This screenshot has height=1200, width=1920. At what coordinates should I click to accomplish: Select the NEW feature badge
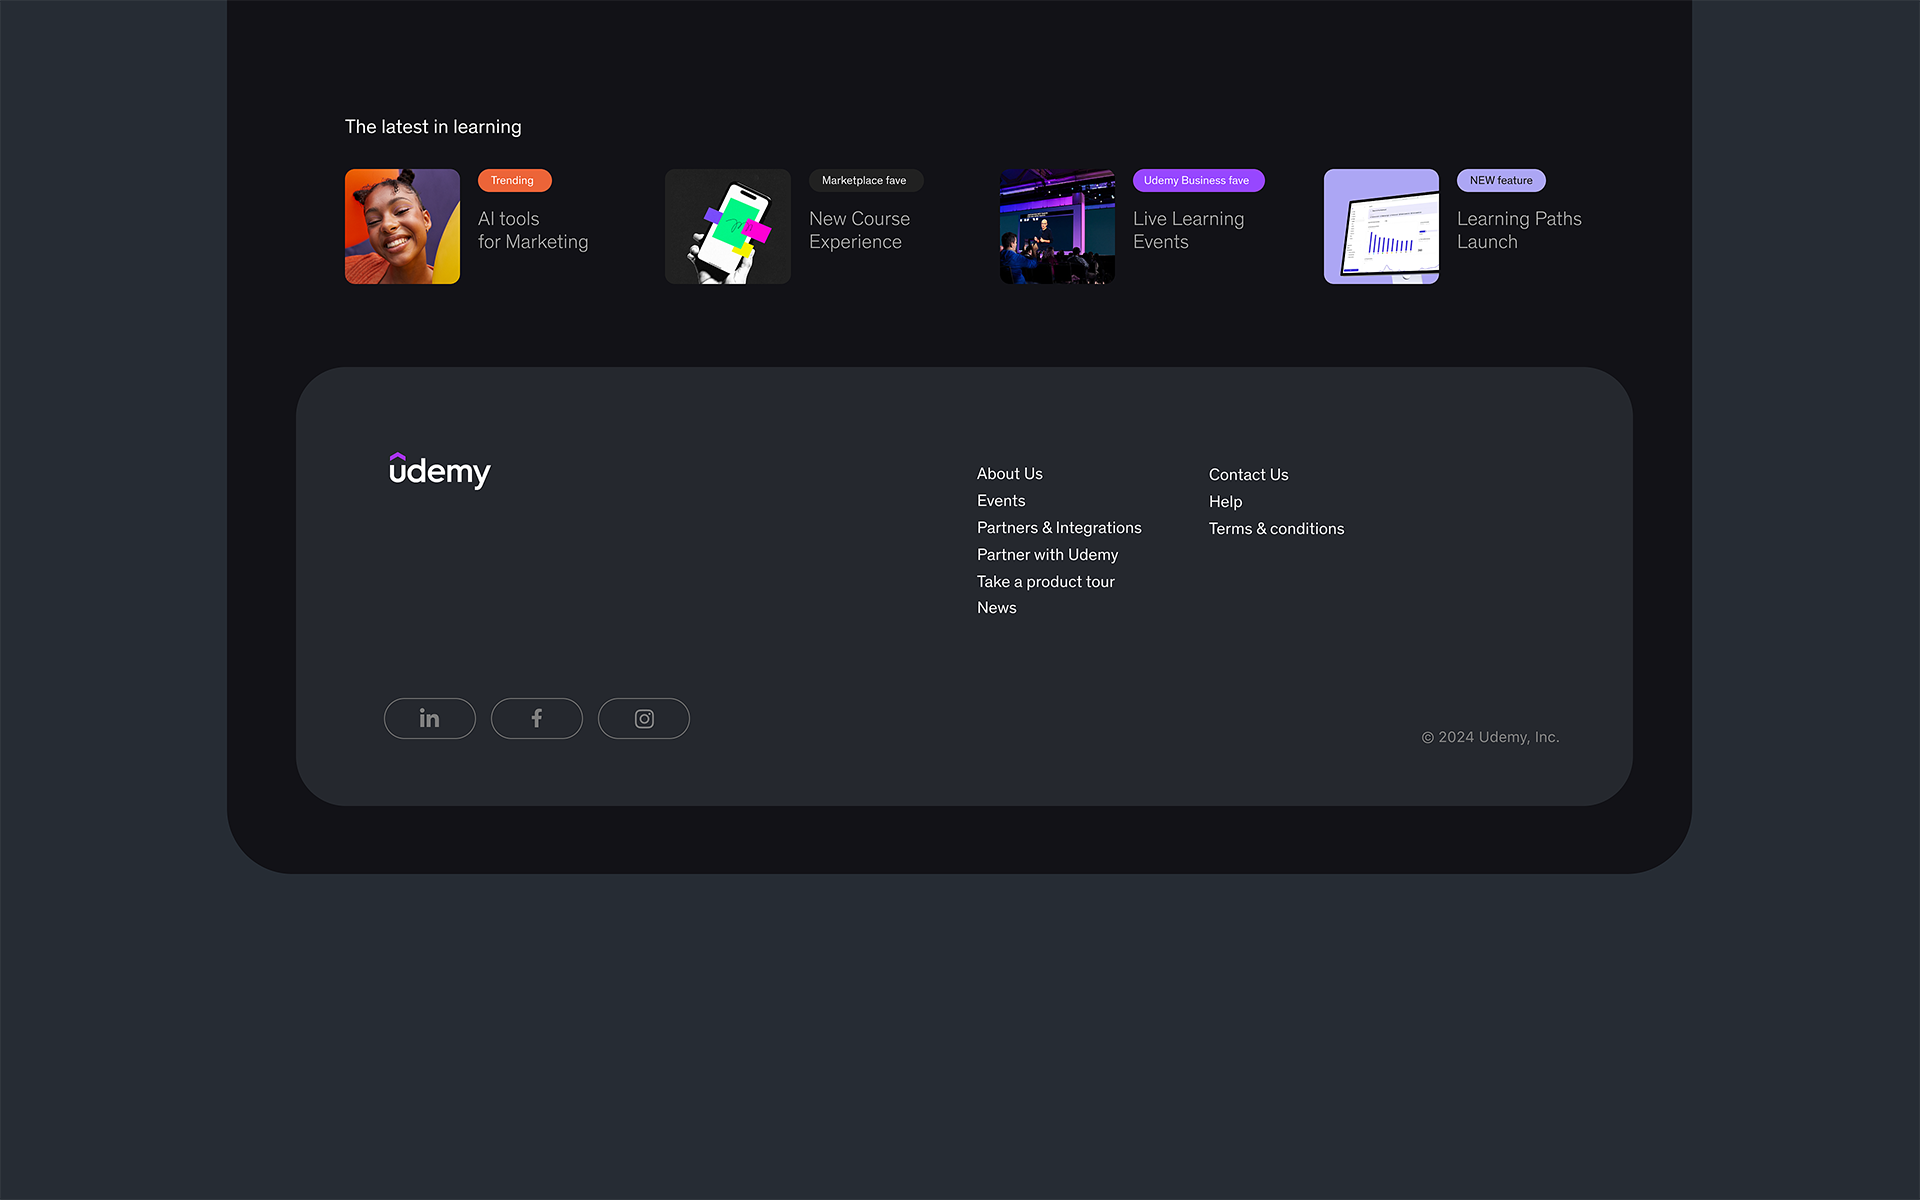(1500, 180)
